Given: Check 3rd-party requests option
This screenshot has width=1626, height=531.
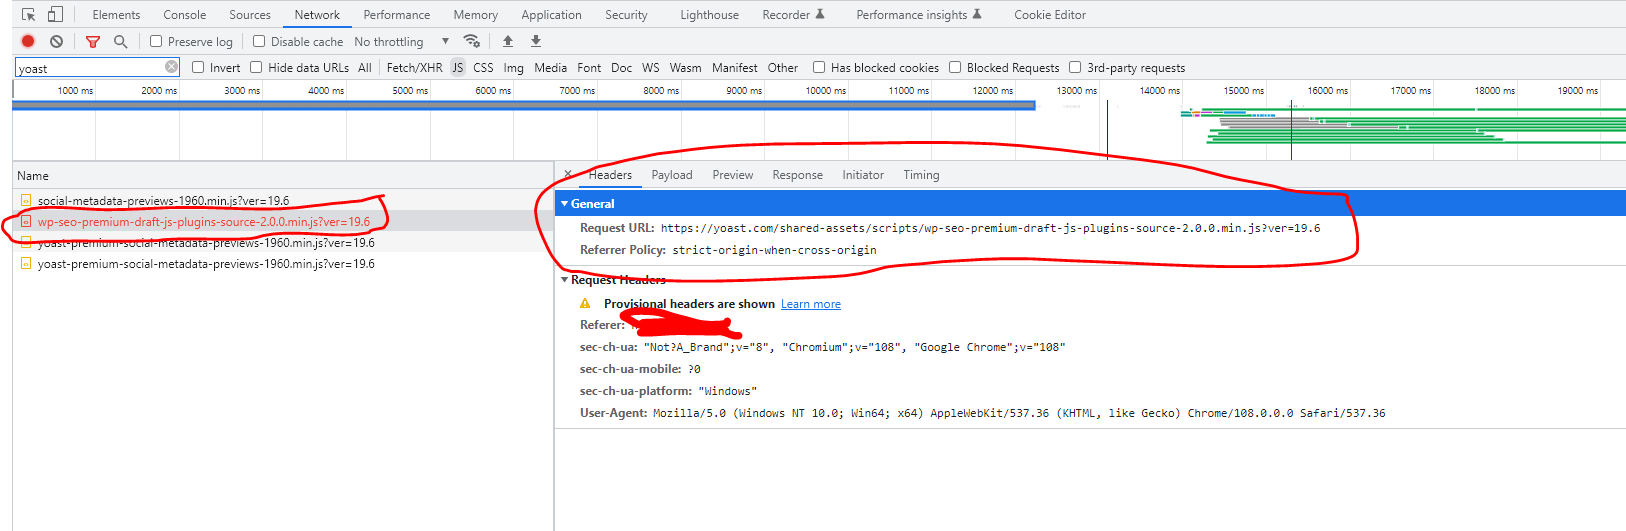Looking at the screenshot, I should (1075, 67).
